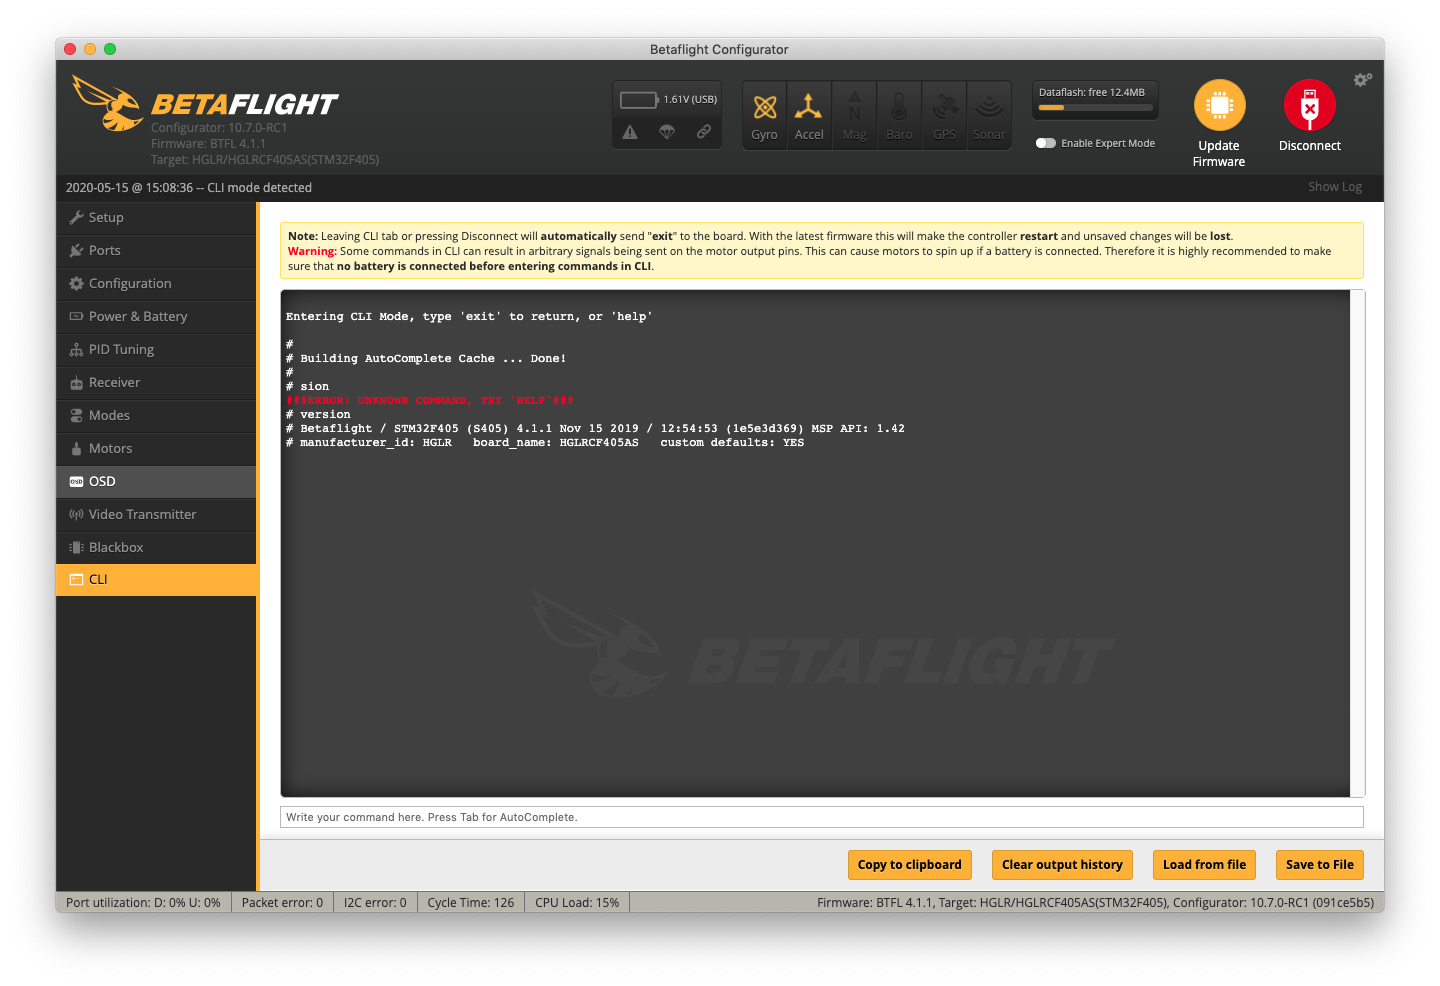Toggle Enable Expert Mode switch
Viewport: 1440px width, 986px height.
(x=1046, y=143)
